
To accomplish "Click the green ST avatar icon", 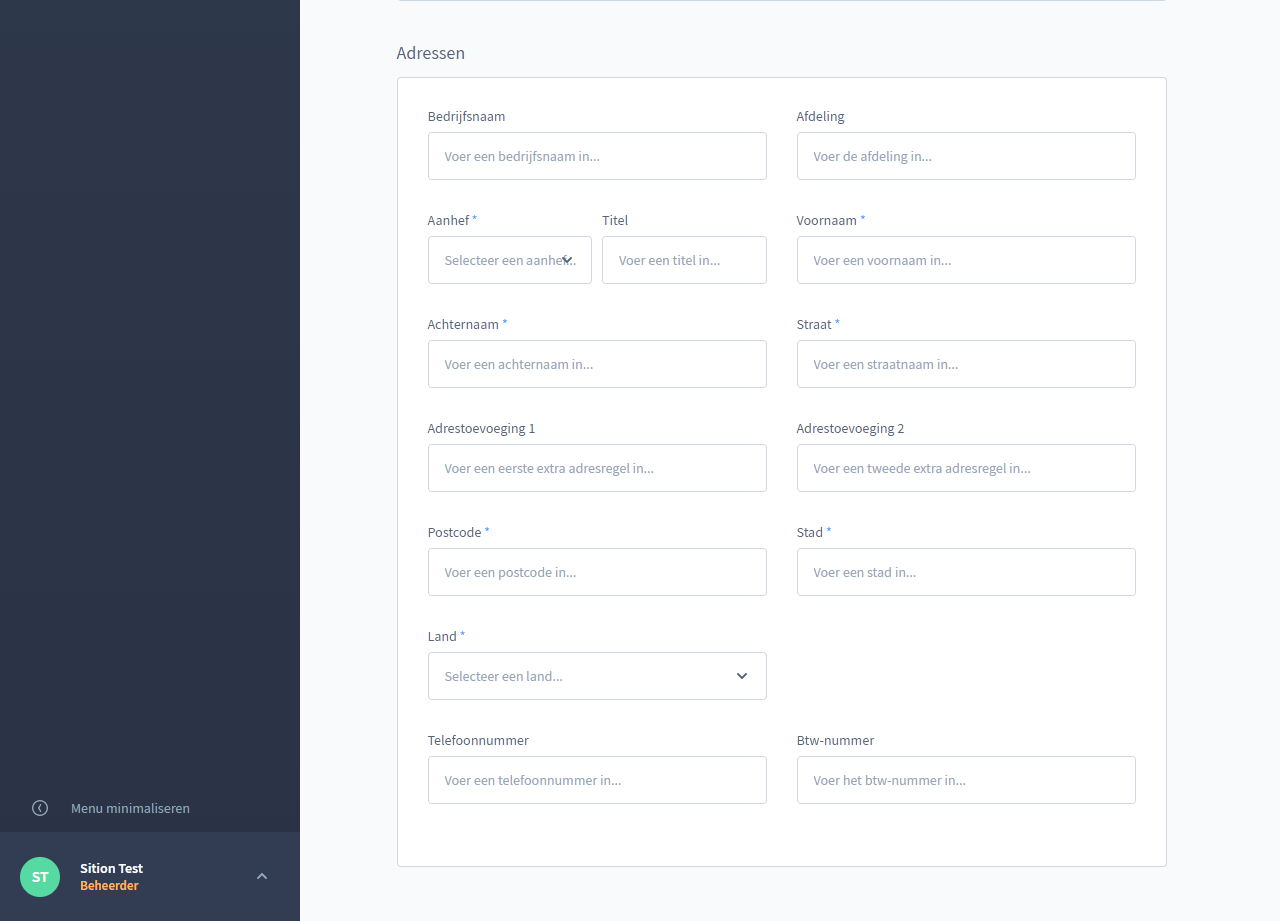I will coord(39,876).
